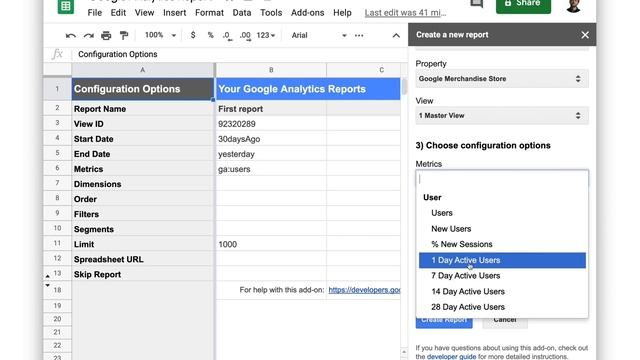Choose 28 Day Active Users option
The image size is (640, 360).
tap(502, 307)
